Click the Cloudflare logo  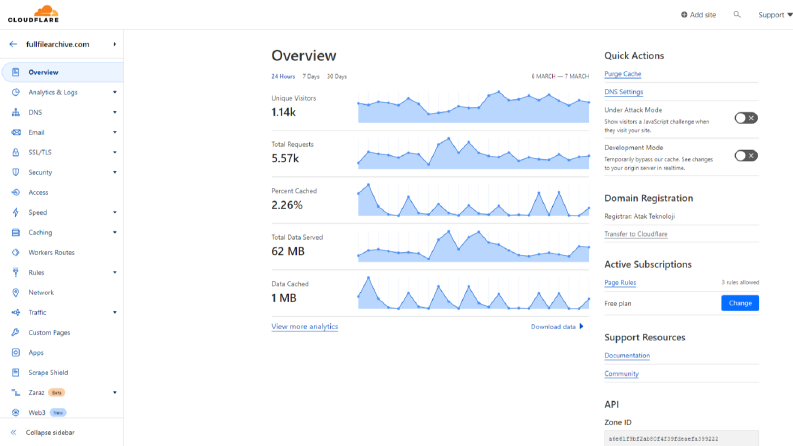coord(33,14)
